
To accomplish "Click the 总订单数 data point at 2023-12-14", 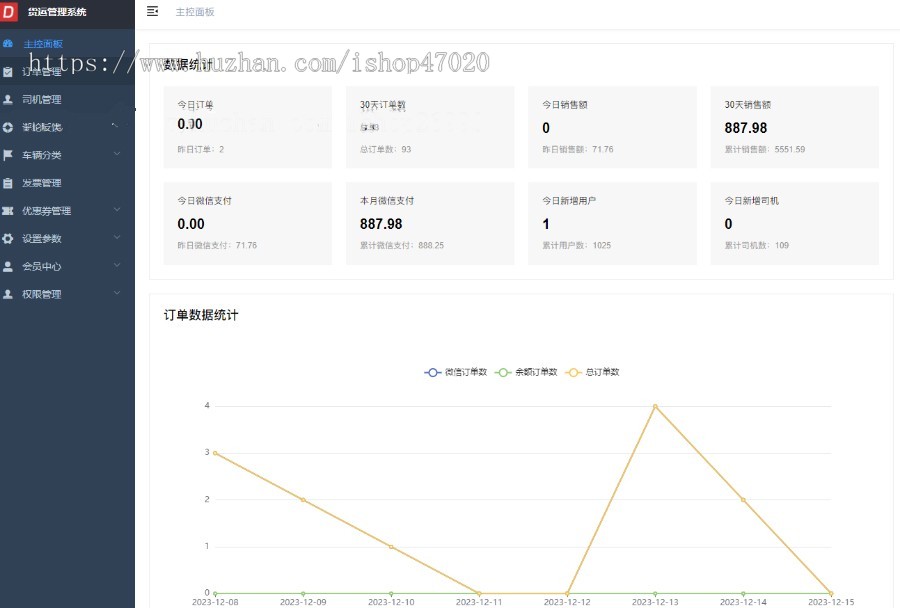I will [x=743, y=499].
